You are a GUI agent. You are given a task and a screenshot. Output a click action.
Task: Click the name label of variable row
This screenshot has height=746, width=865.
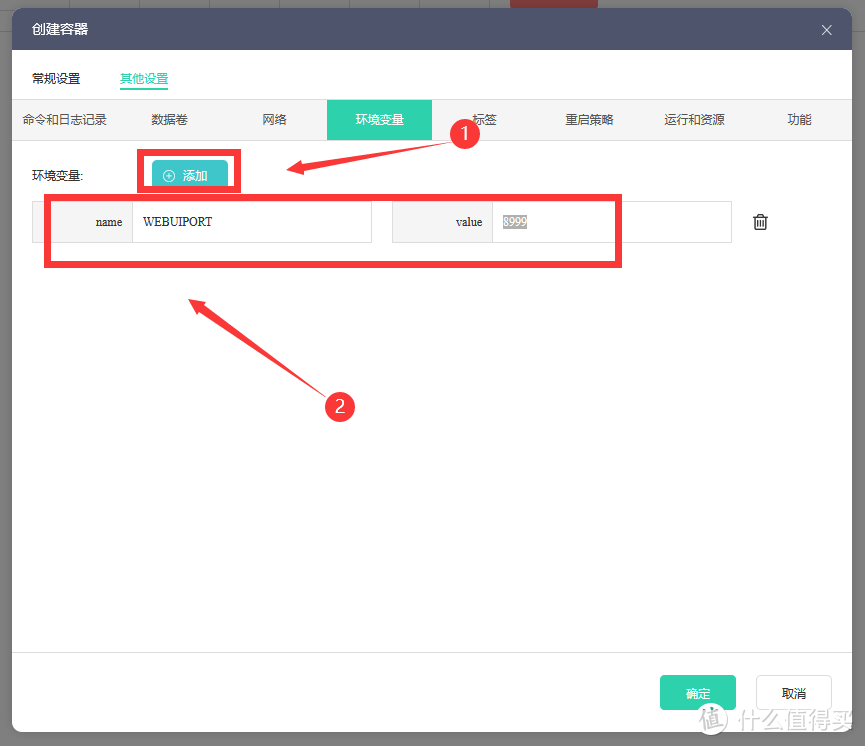click(109, 222)
